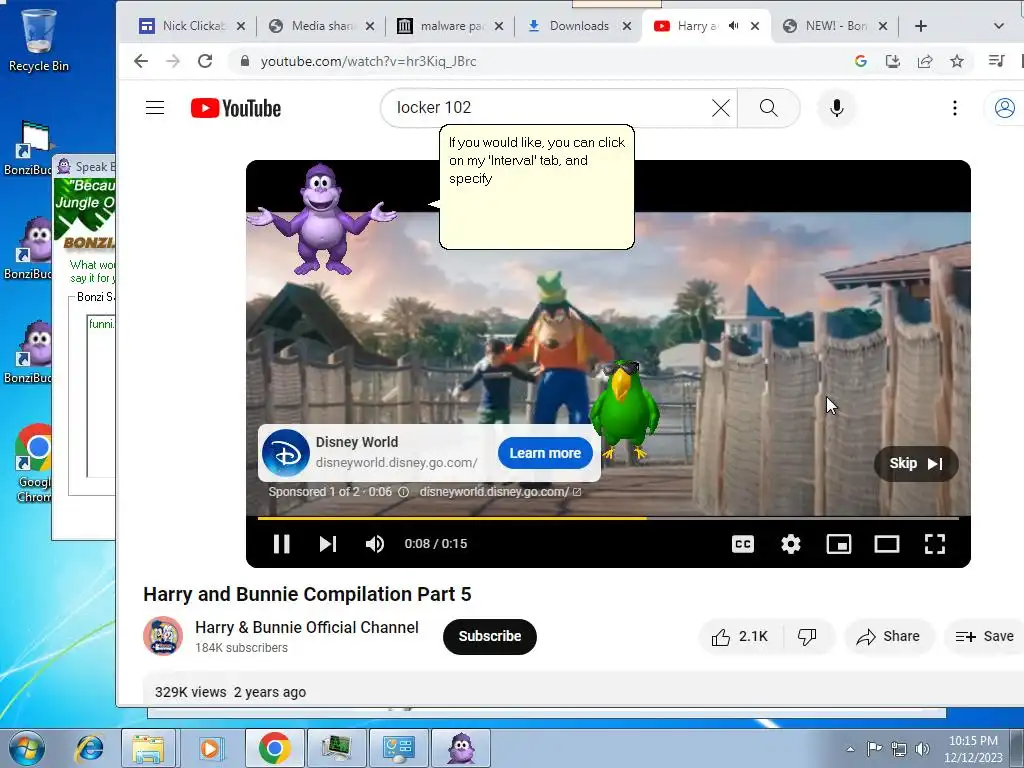
Task: Install app via address bar icon
Action: [893, 61]
